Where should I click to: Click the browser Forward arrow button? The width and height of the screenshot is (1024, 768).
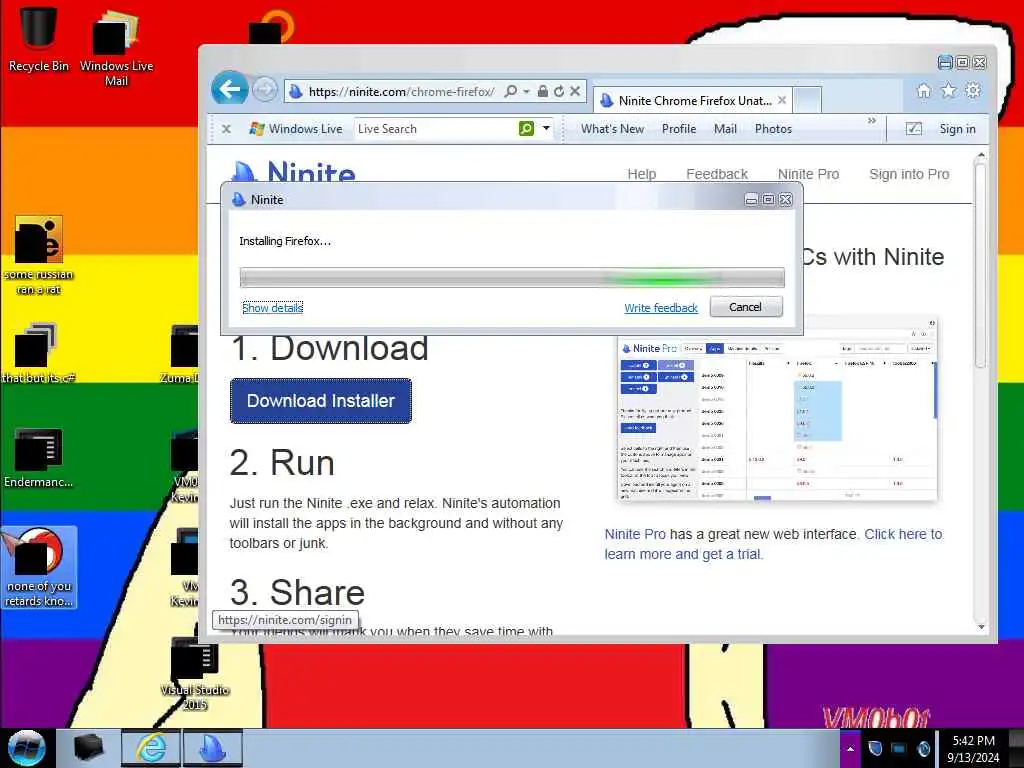click(x=264, y=89)
